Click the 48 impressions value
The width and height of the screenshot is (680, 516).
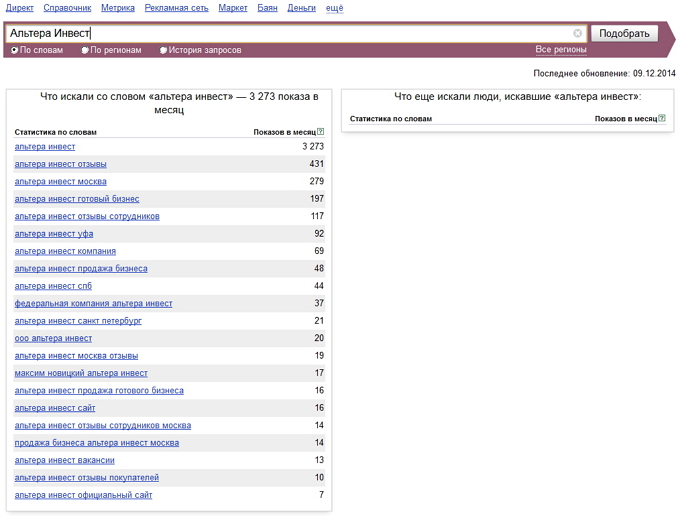pyautogui.click(x=319, y=268)
